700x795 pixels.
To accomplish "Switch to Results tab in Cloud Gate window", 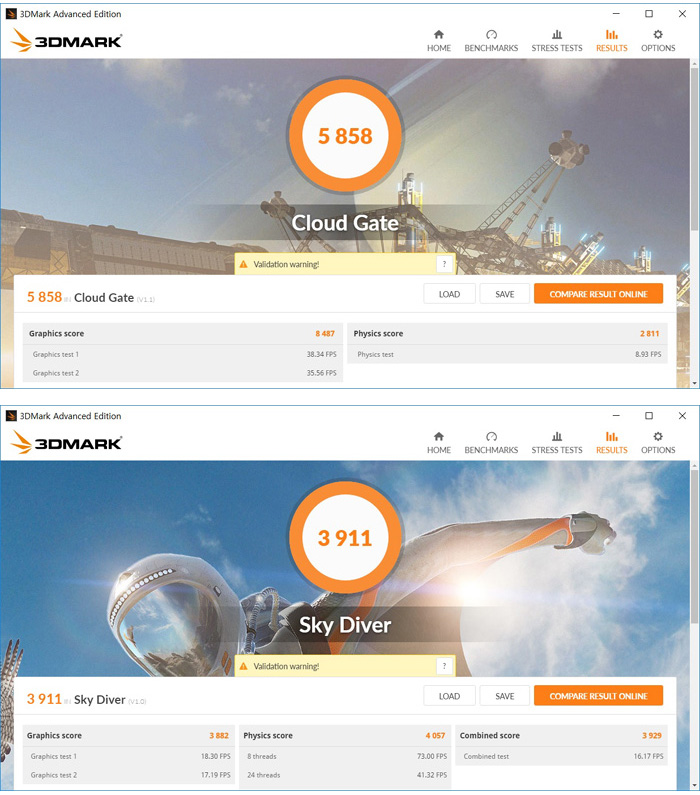I will pyautogui.click(x=611, y=41).
